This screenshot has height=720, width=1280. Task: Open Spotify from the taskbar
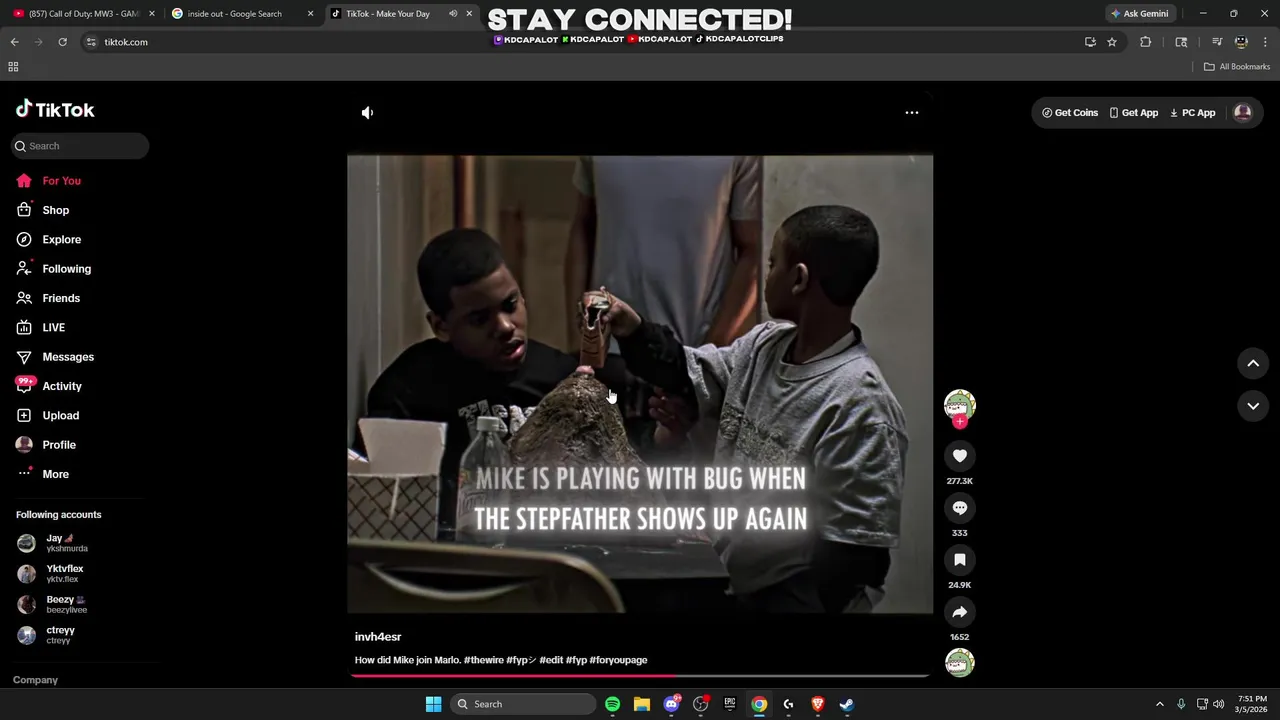tap(613, 704)
